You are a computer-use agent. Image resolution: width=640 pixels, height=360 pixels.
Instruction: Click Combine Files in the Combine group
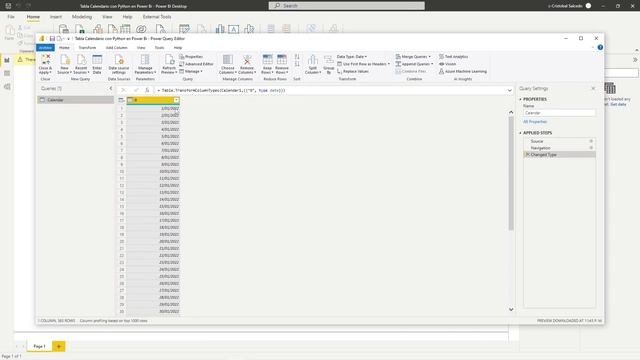point(411,71)
